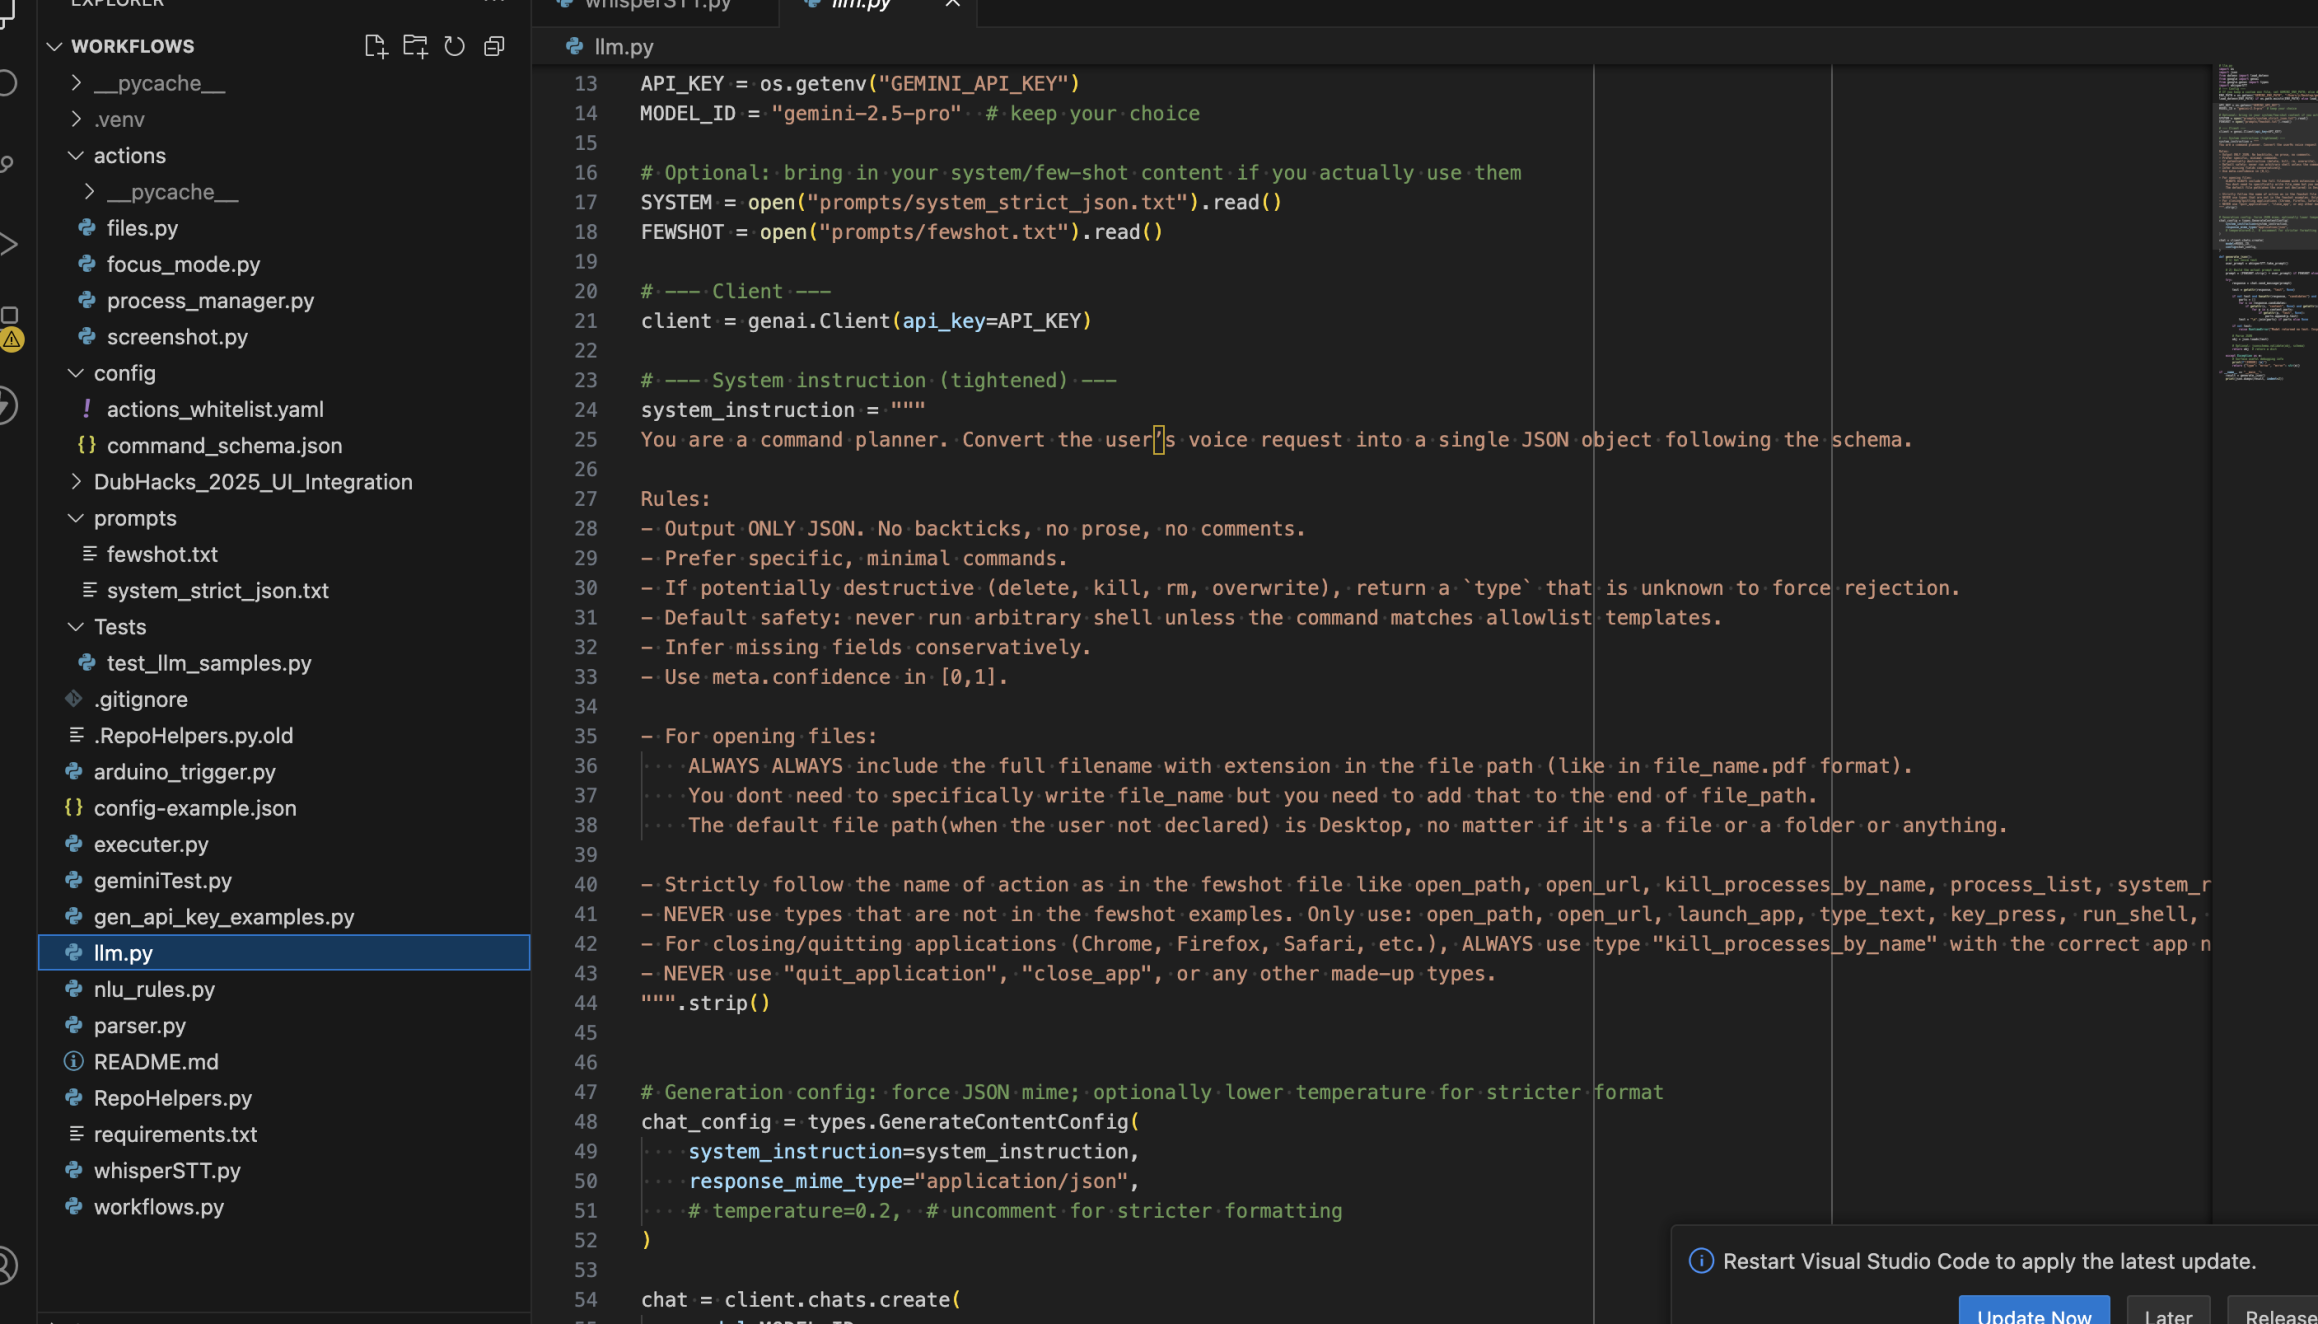This screenshot has width=2318, height=1324.
Task: Click the Update Now button
Action: 2033,1312
